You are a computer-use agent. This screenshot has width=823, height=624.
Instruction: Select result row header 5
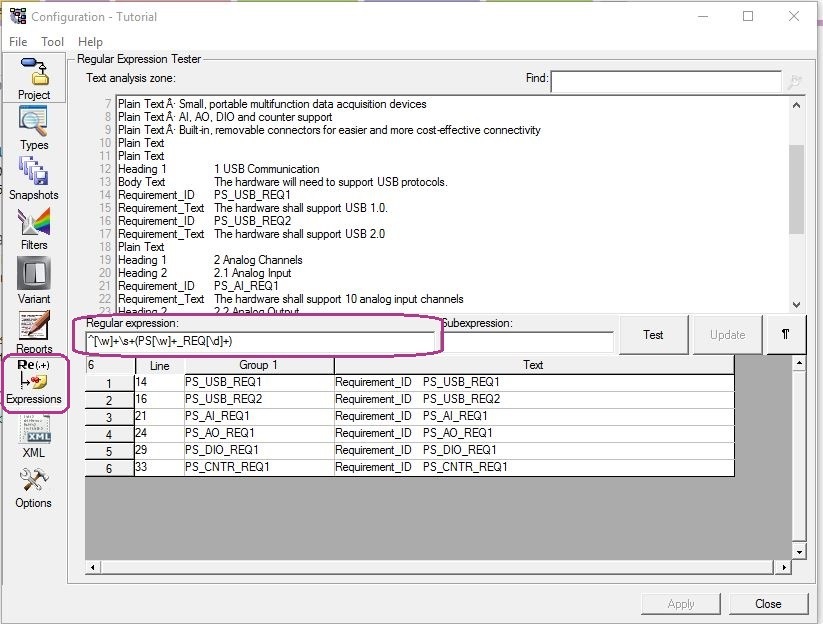tap(109, 451)
